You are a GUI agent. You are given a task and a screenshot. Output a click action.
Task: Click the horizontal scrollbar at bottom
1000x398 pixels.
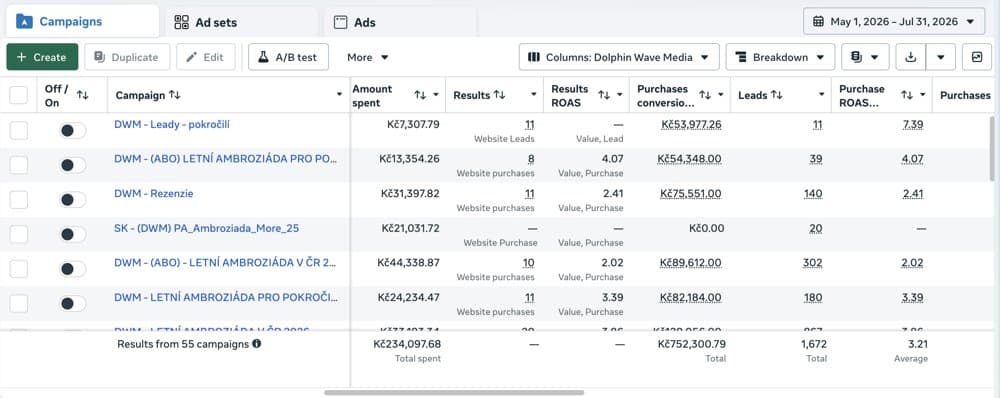coord(453,393)
